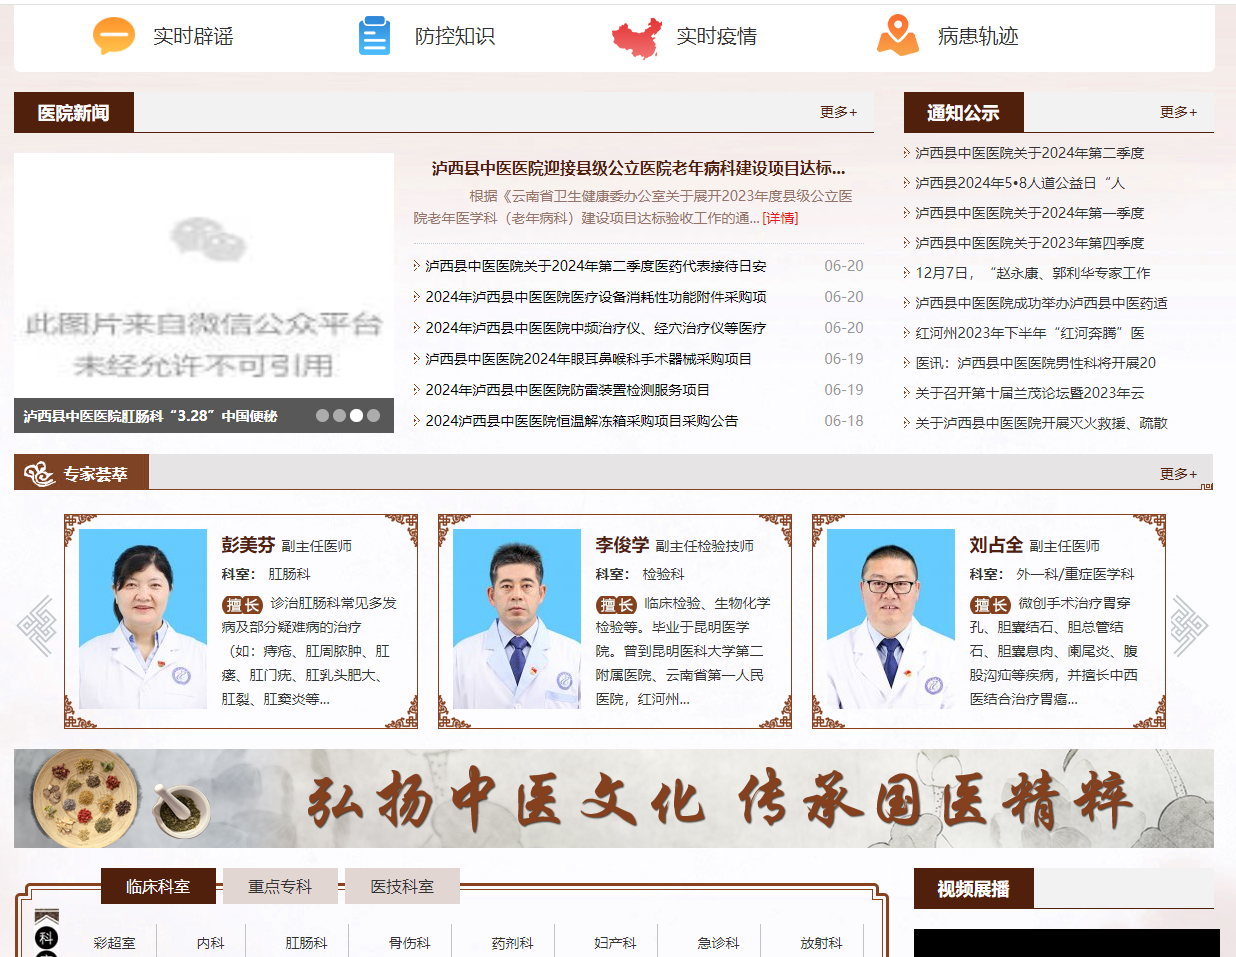Open notice 泸西县2024年5•8人道公益日
Image resolution: width=1236 pixels, height=957 pixels.
pos(1020,183)
